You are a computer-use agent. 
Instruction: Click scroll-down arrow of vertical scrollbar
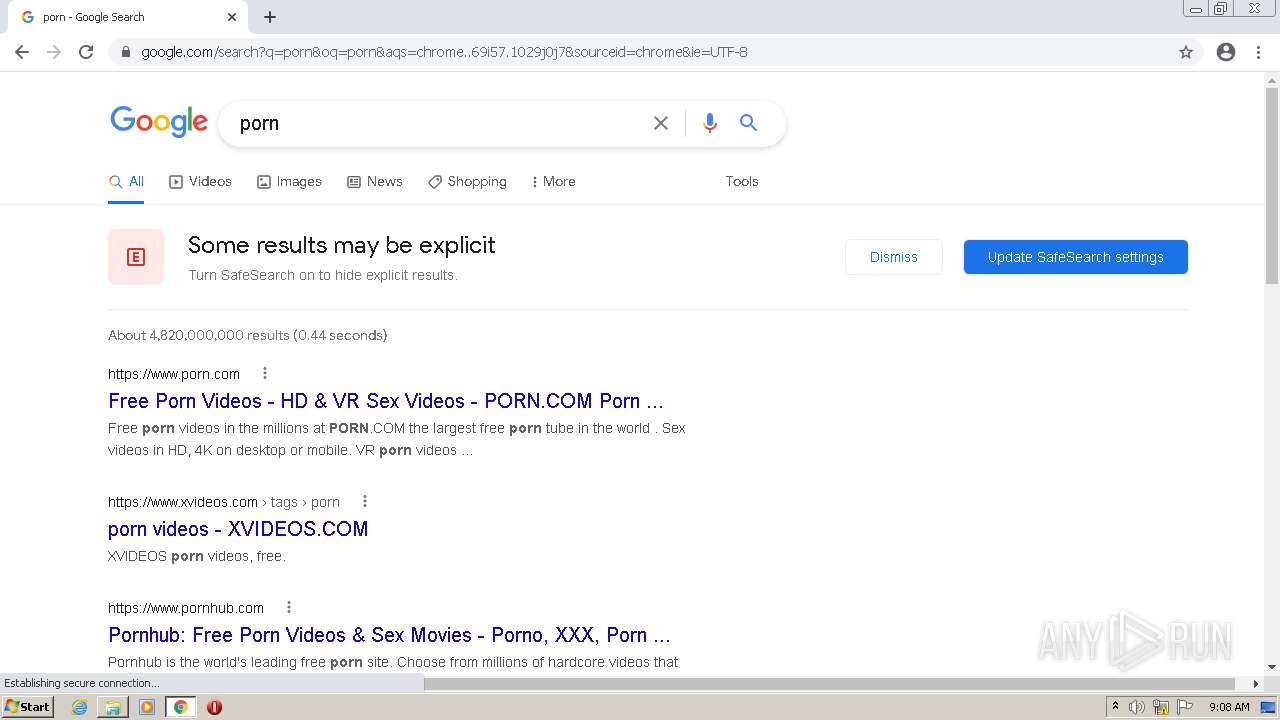[x=1272, y=667]
